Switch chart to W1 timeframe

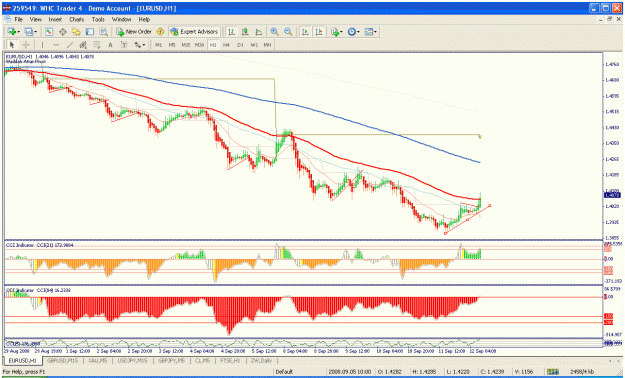(254, 45)
